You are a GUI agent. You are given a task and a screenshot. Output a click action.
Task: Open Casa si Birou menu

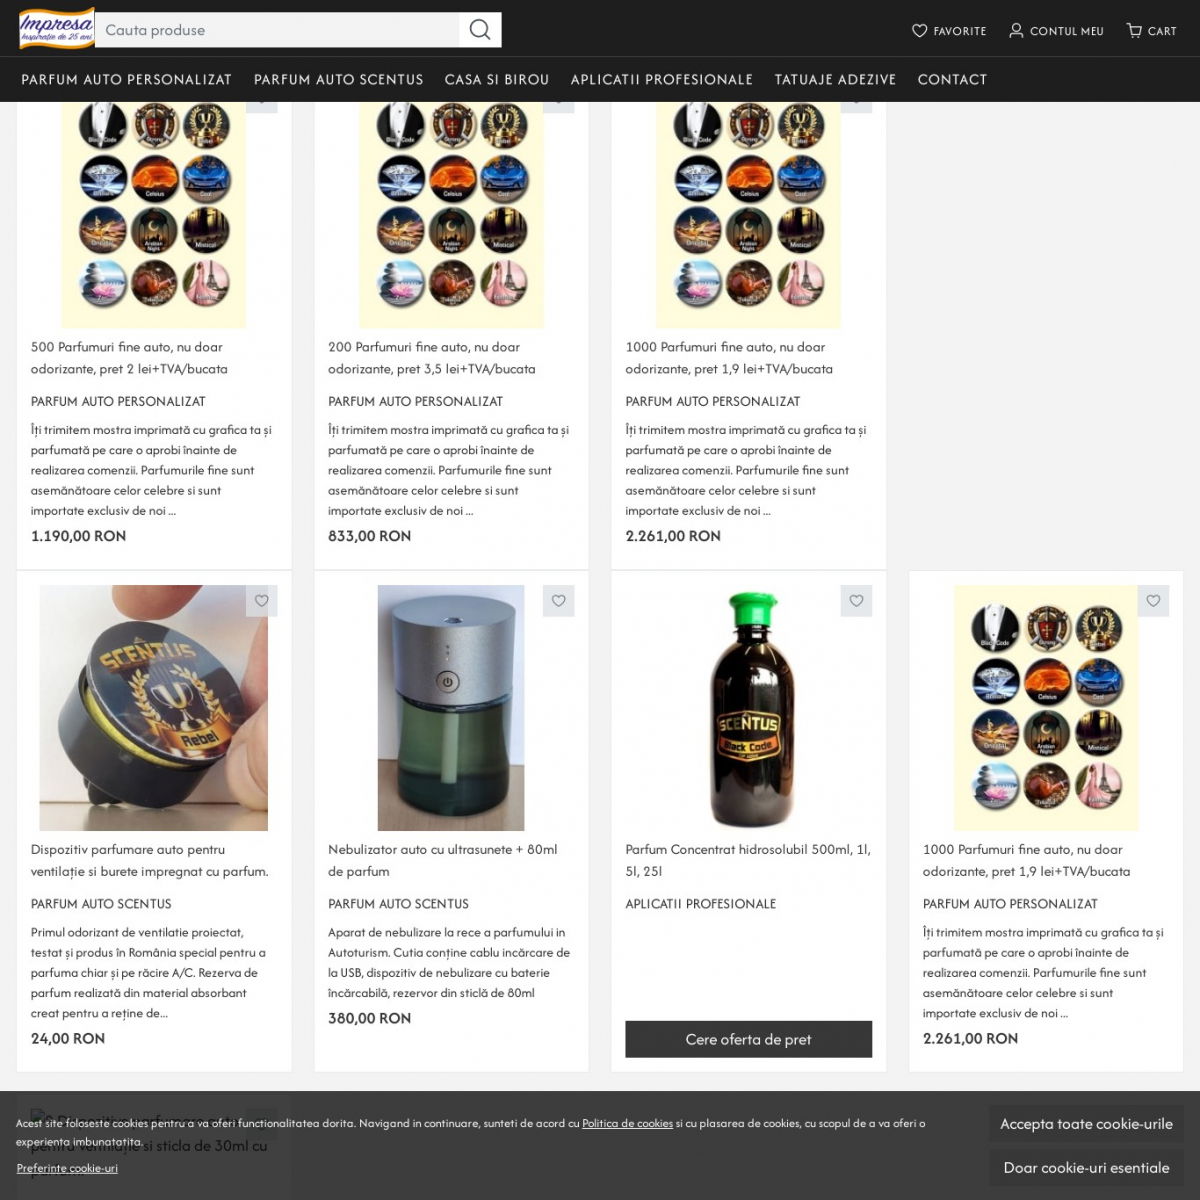[x=497, y=80]
